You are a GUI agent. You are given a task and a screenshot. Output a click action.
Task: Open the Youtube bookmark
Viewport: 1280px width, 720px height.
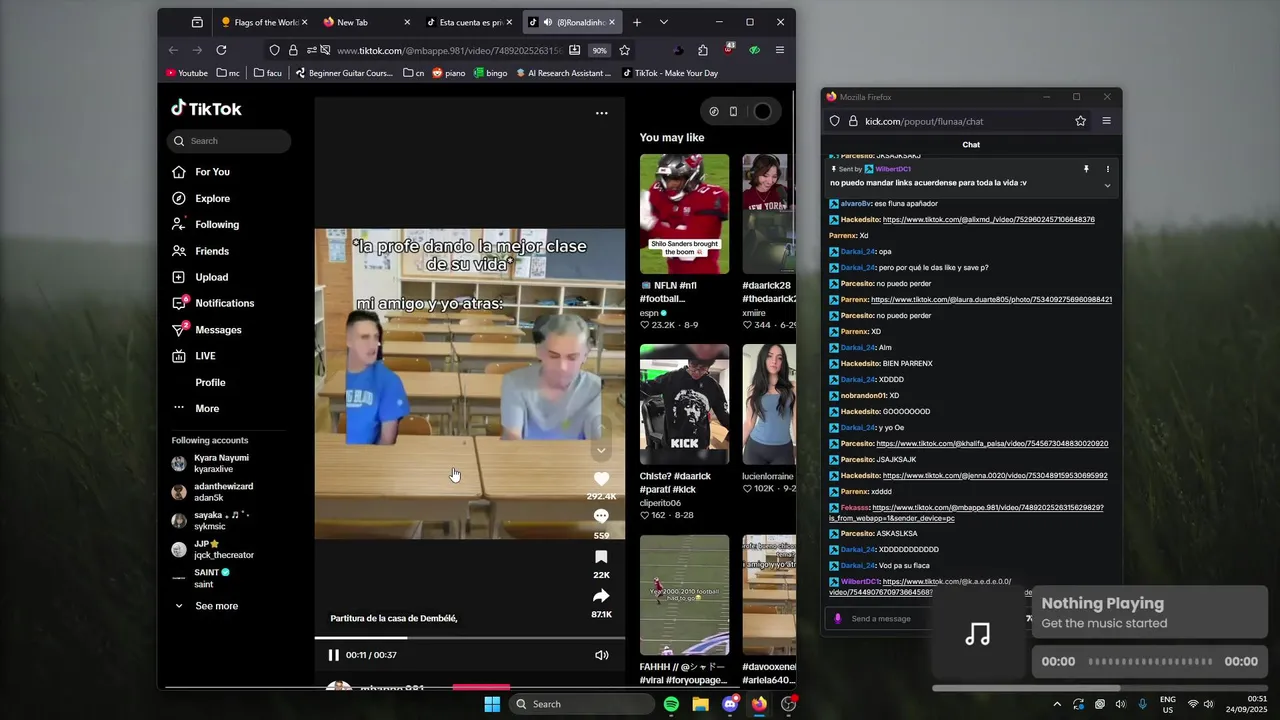[187, 73]
